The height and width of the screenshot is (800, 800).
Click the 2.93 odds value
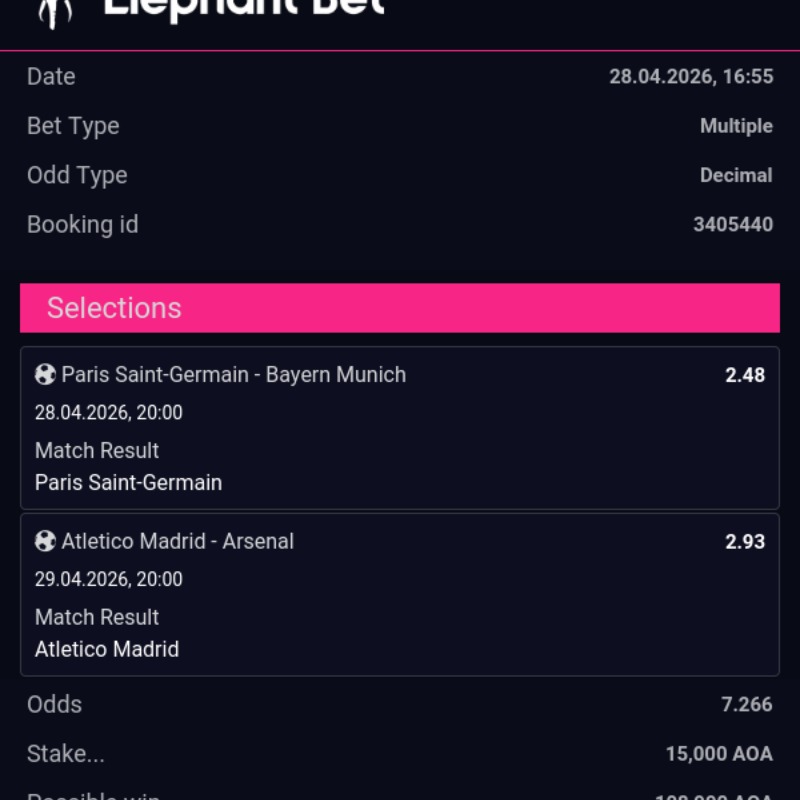[x=745, y=542]
